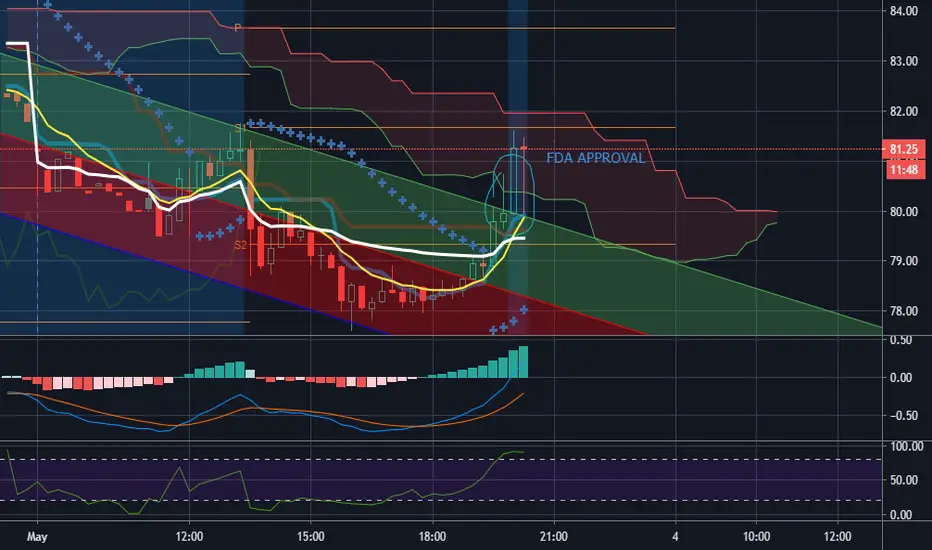Click the 15:00 time axis label

coord(310,537)
